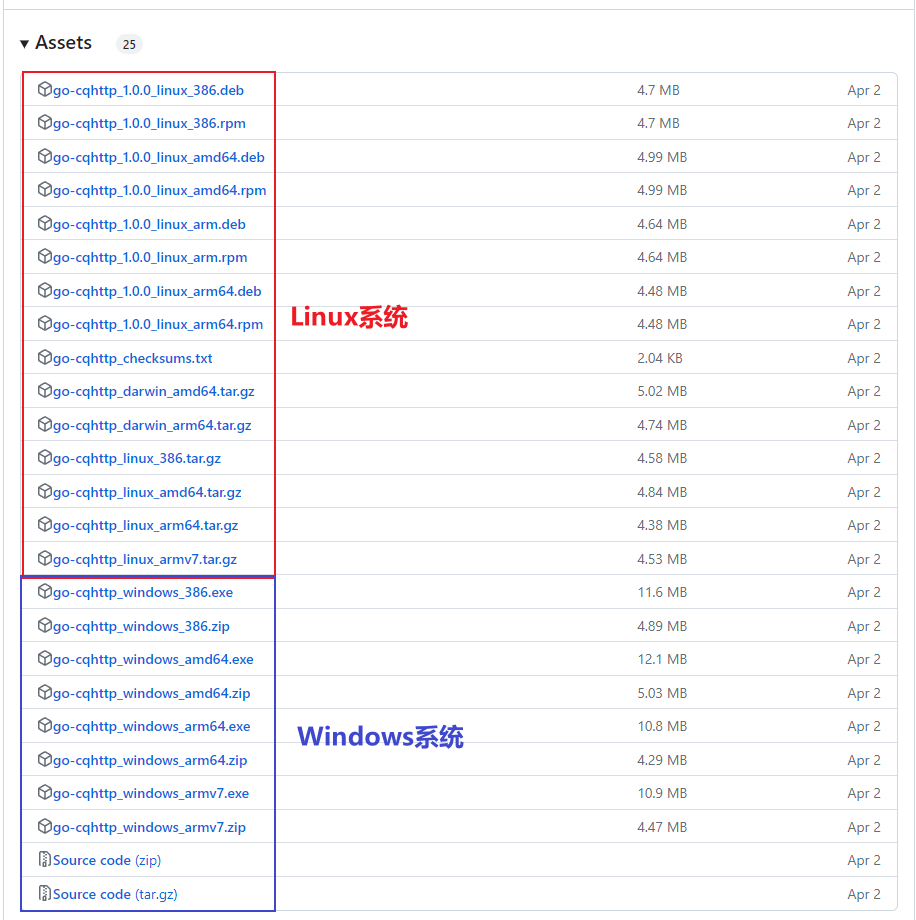Click package icon beside go-cqhttp_1.0.0_linux_arm.rpm
The image size is (916, 920).
coord(45,256)
